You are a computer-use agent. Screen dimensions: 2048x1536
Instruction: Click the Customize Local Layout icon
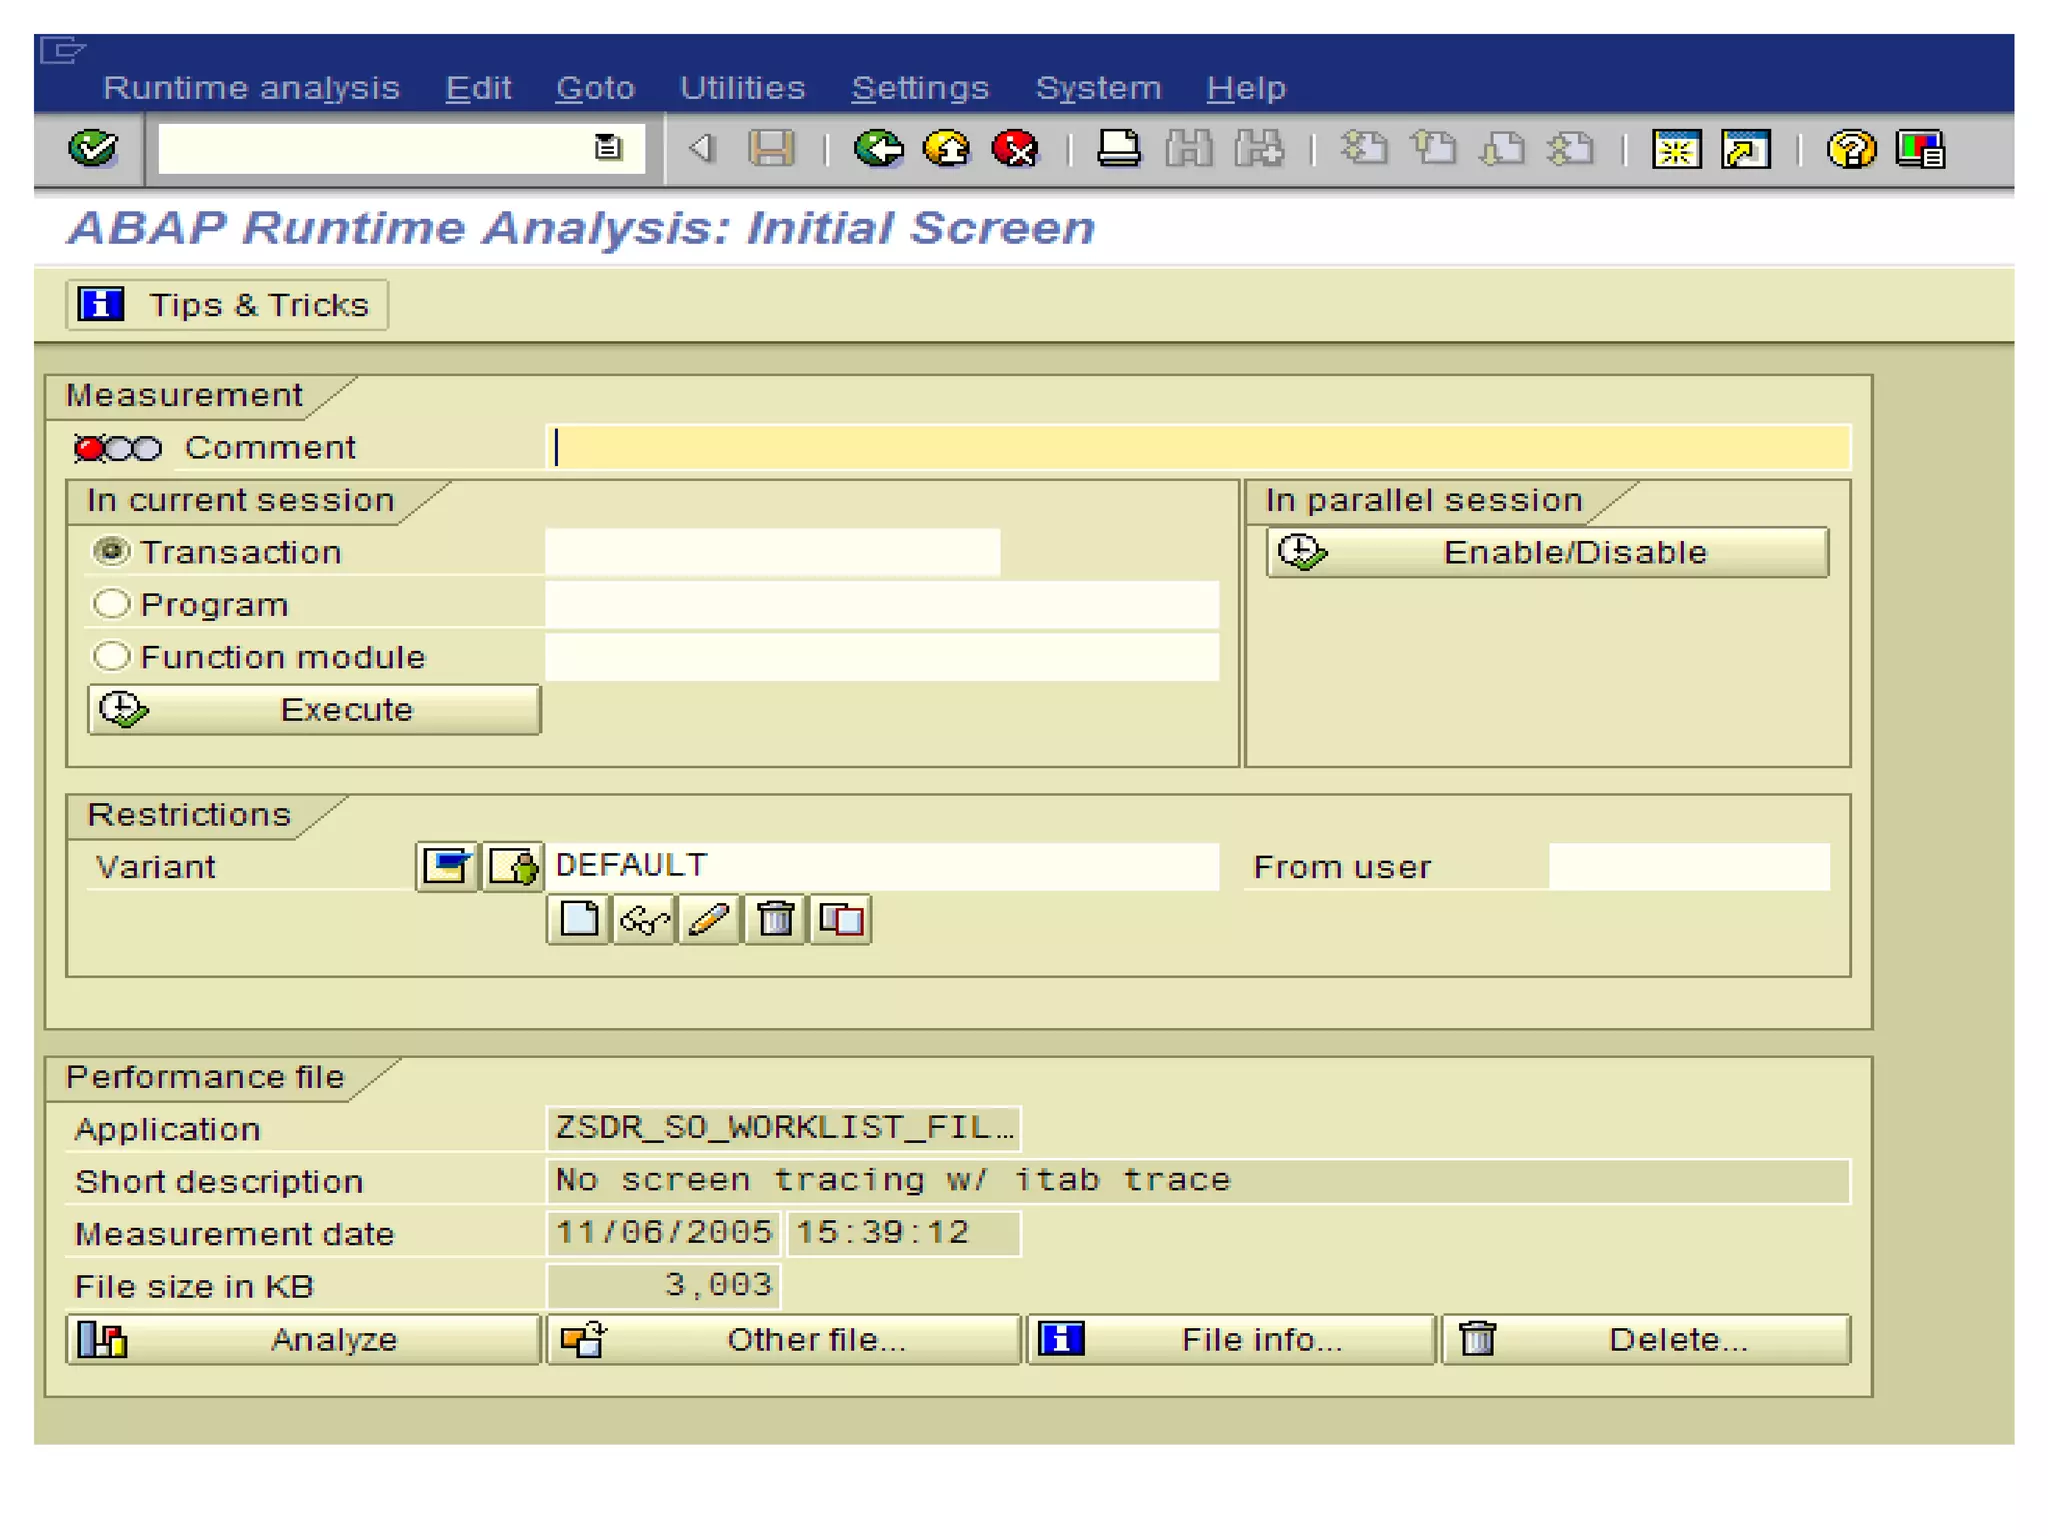[x=1921, y=149]
